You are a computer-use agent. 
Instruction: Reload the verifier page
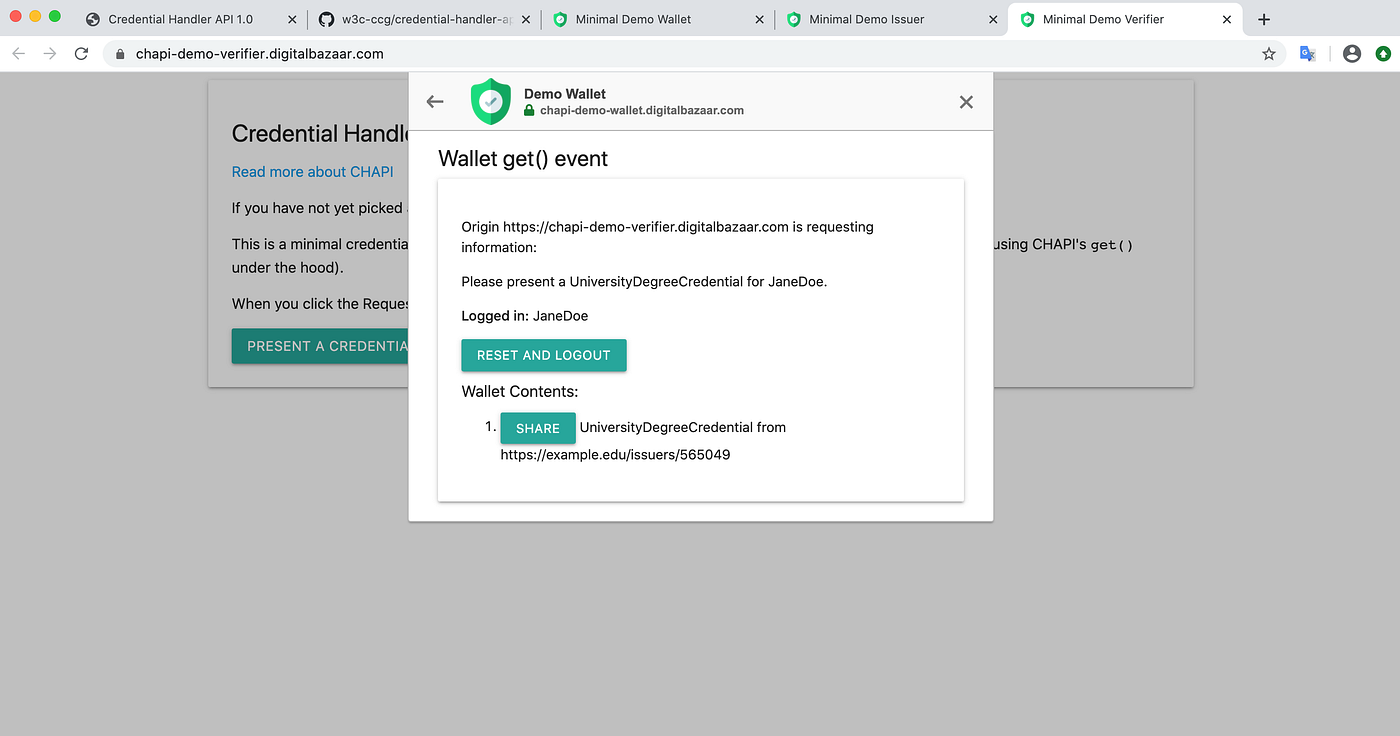tap(82, 54)
